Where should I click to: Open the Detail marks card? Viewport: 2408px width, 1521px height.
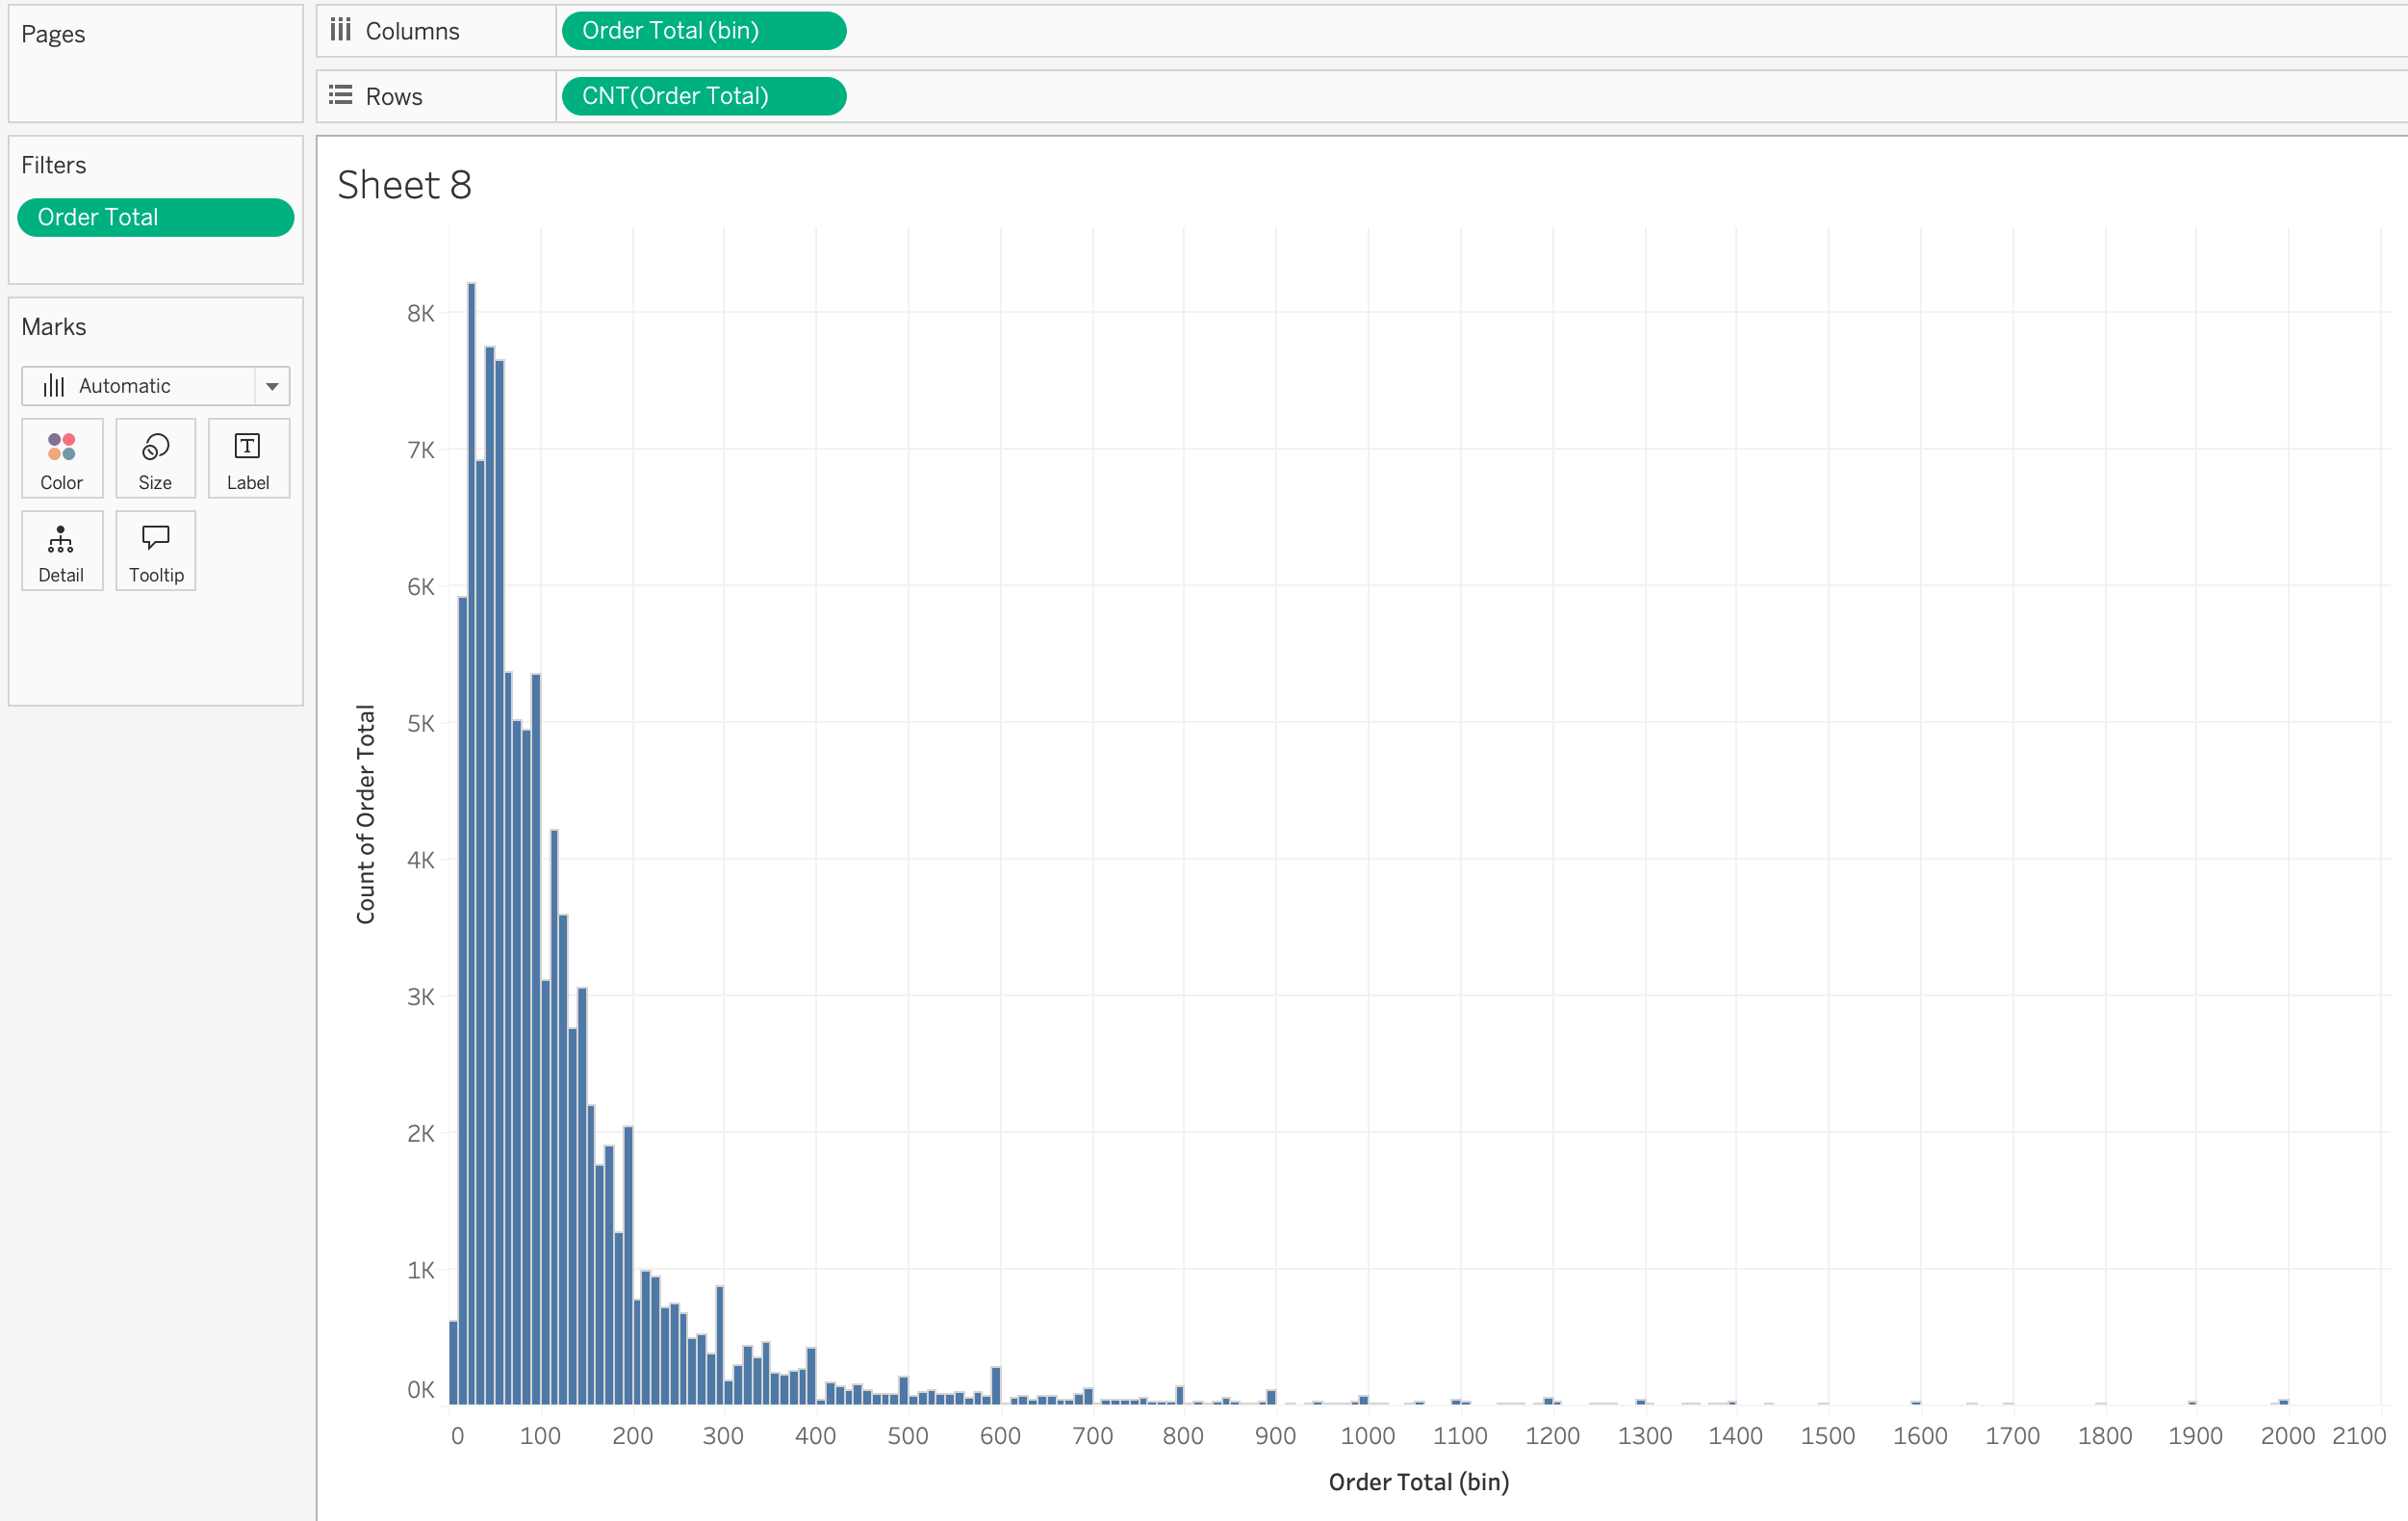coord(61,540)
